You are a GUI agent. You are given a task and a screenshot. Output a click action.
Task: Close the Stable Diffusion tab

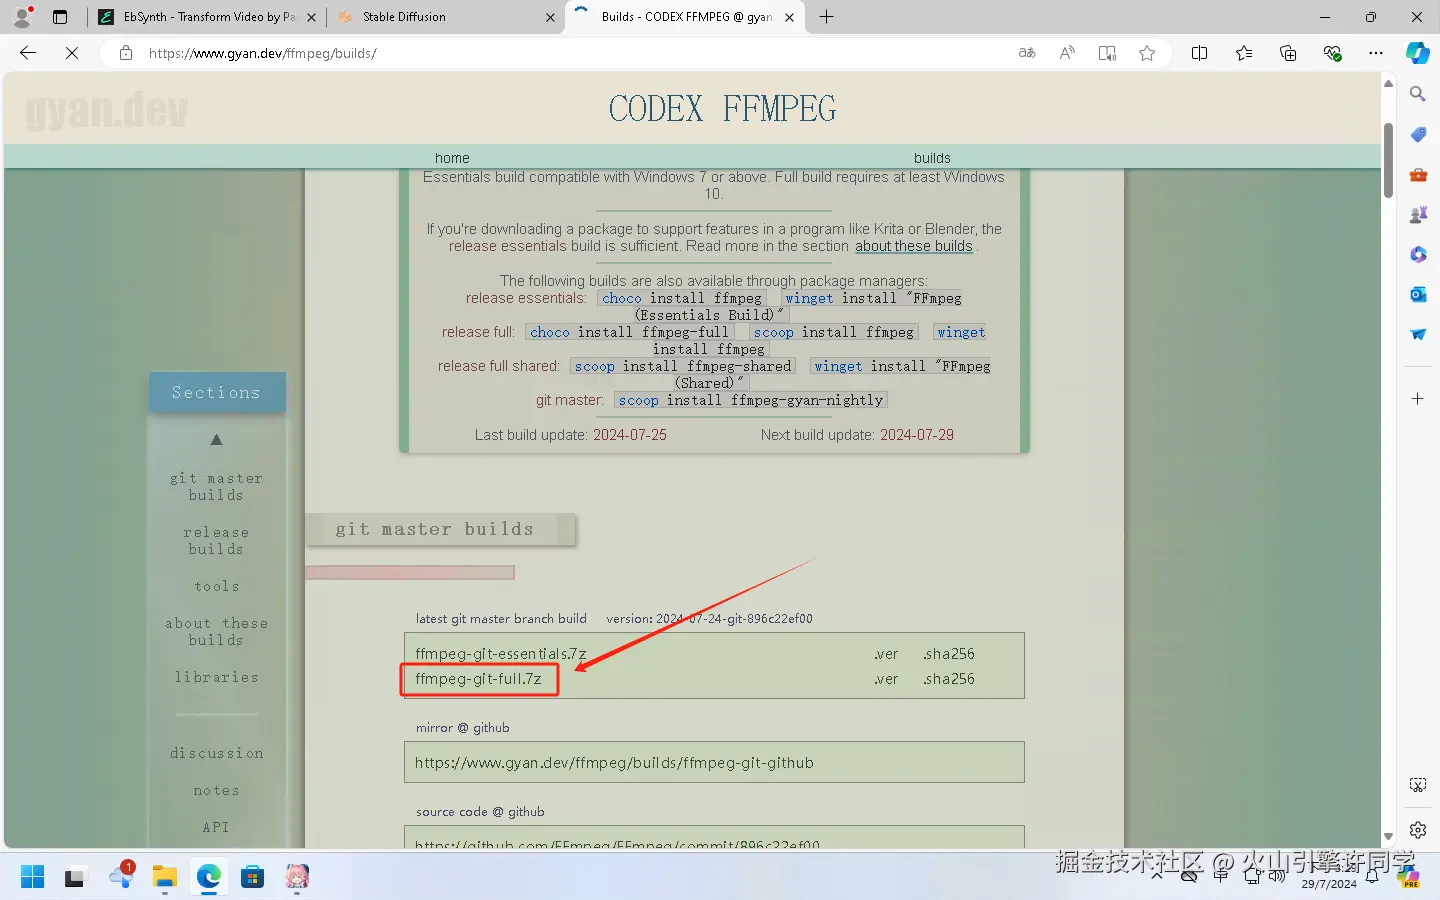coord(551,17)
